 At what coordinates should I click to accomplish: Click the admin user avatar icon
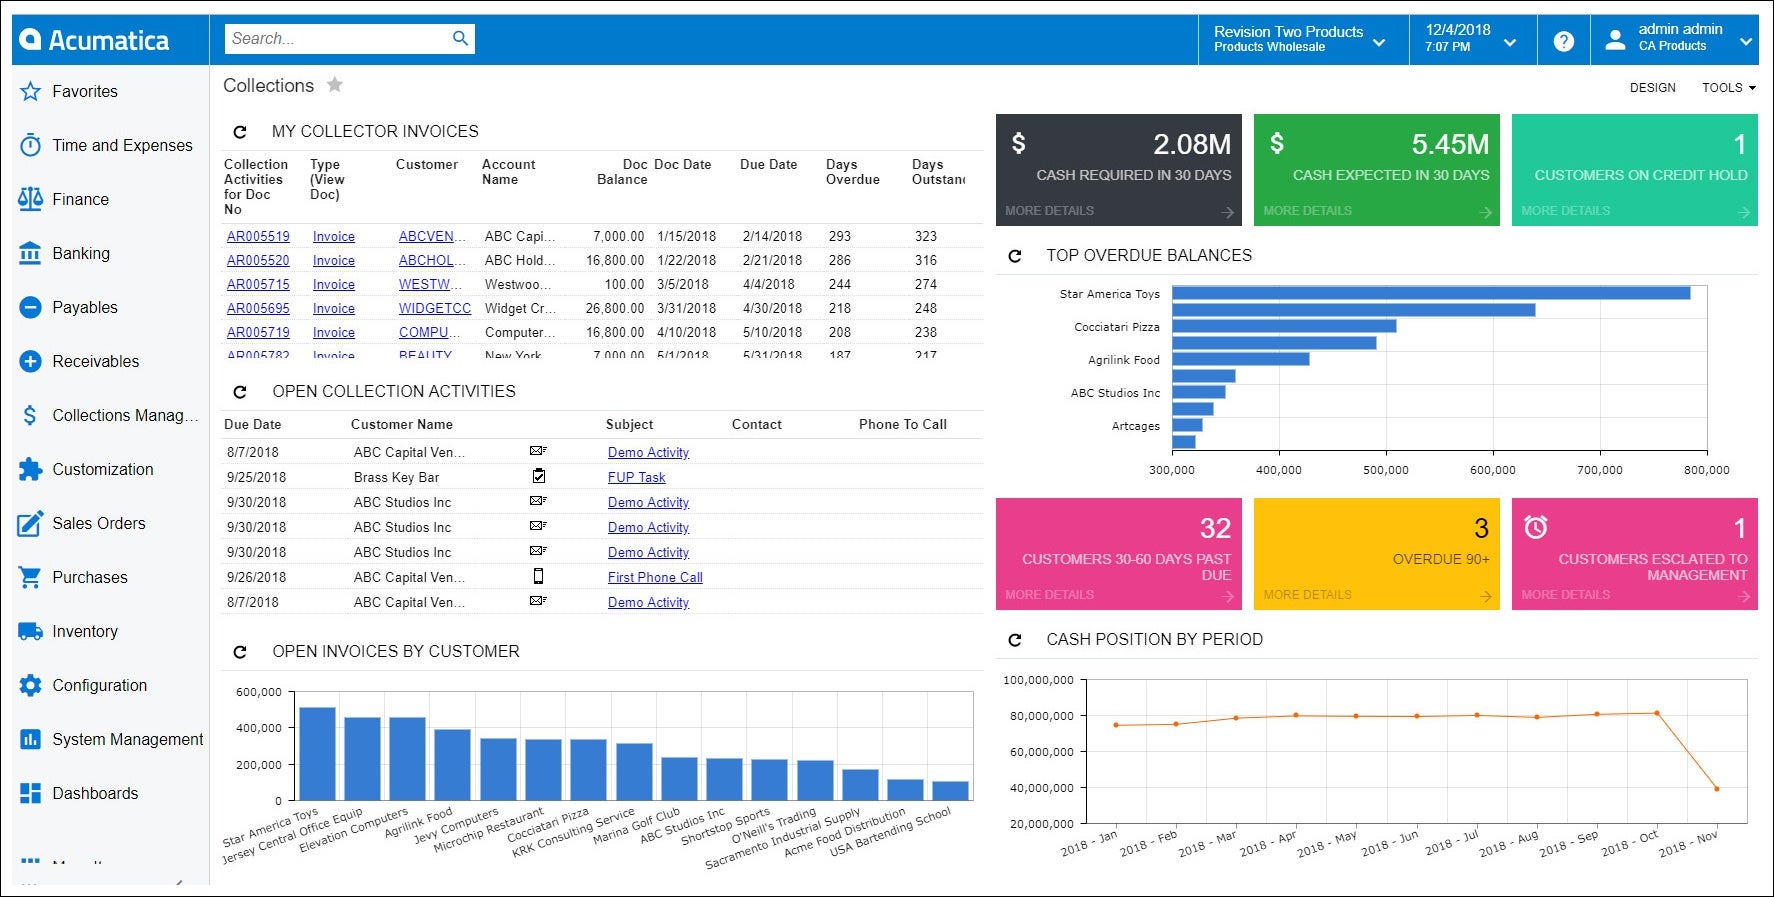coord(1615,40)
